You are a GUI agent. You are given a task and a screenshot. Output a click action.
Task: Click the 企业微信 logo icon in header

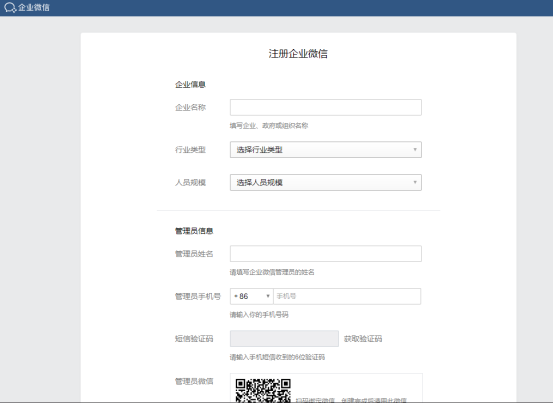(x=10, y=7)
